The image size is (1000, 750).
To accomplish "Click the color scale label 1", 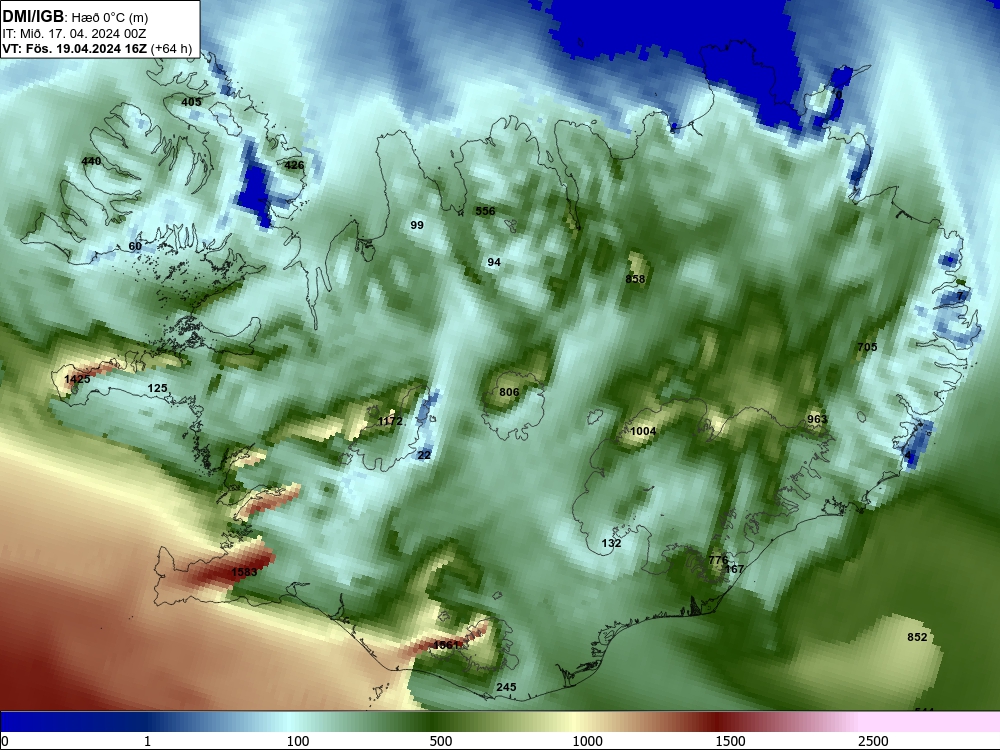I will click(147, 741).
